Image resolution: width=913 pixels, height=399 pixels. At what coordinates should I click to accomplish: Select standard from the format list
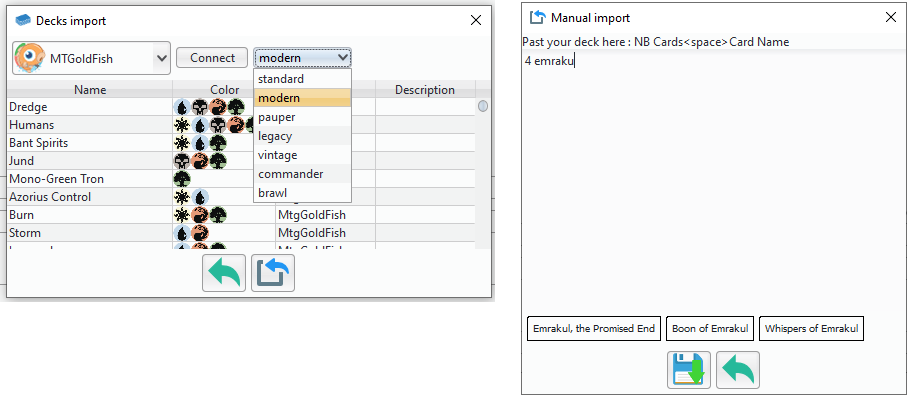(x=302, y=79)
